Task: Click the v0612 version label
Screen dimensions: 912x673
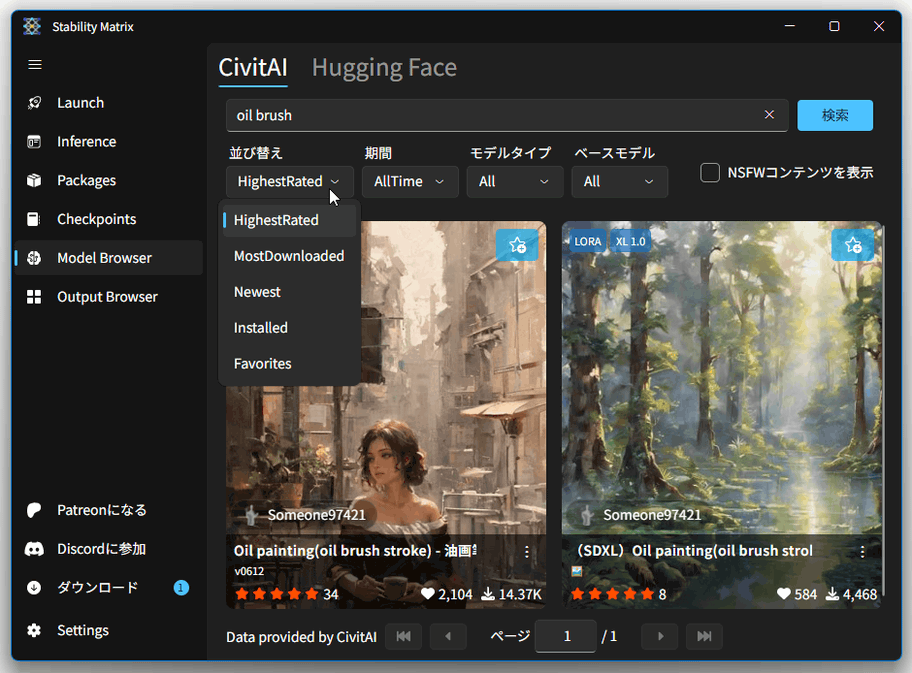Action: [x=249, y=571]
